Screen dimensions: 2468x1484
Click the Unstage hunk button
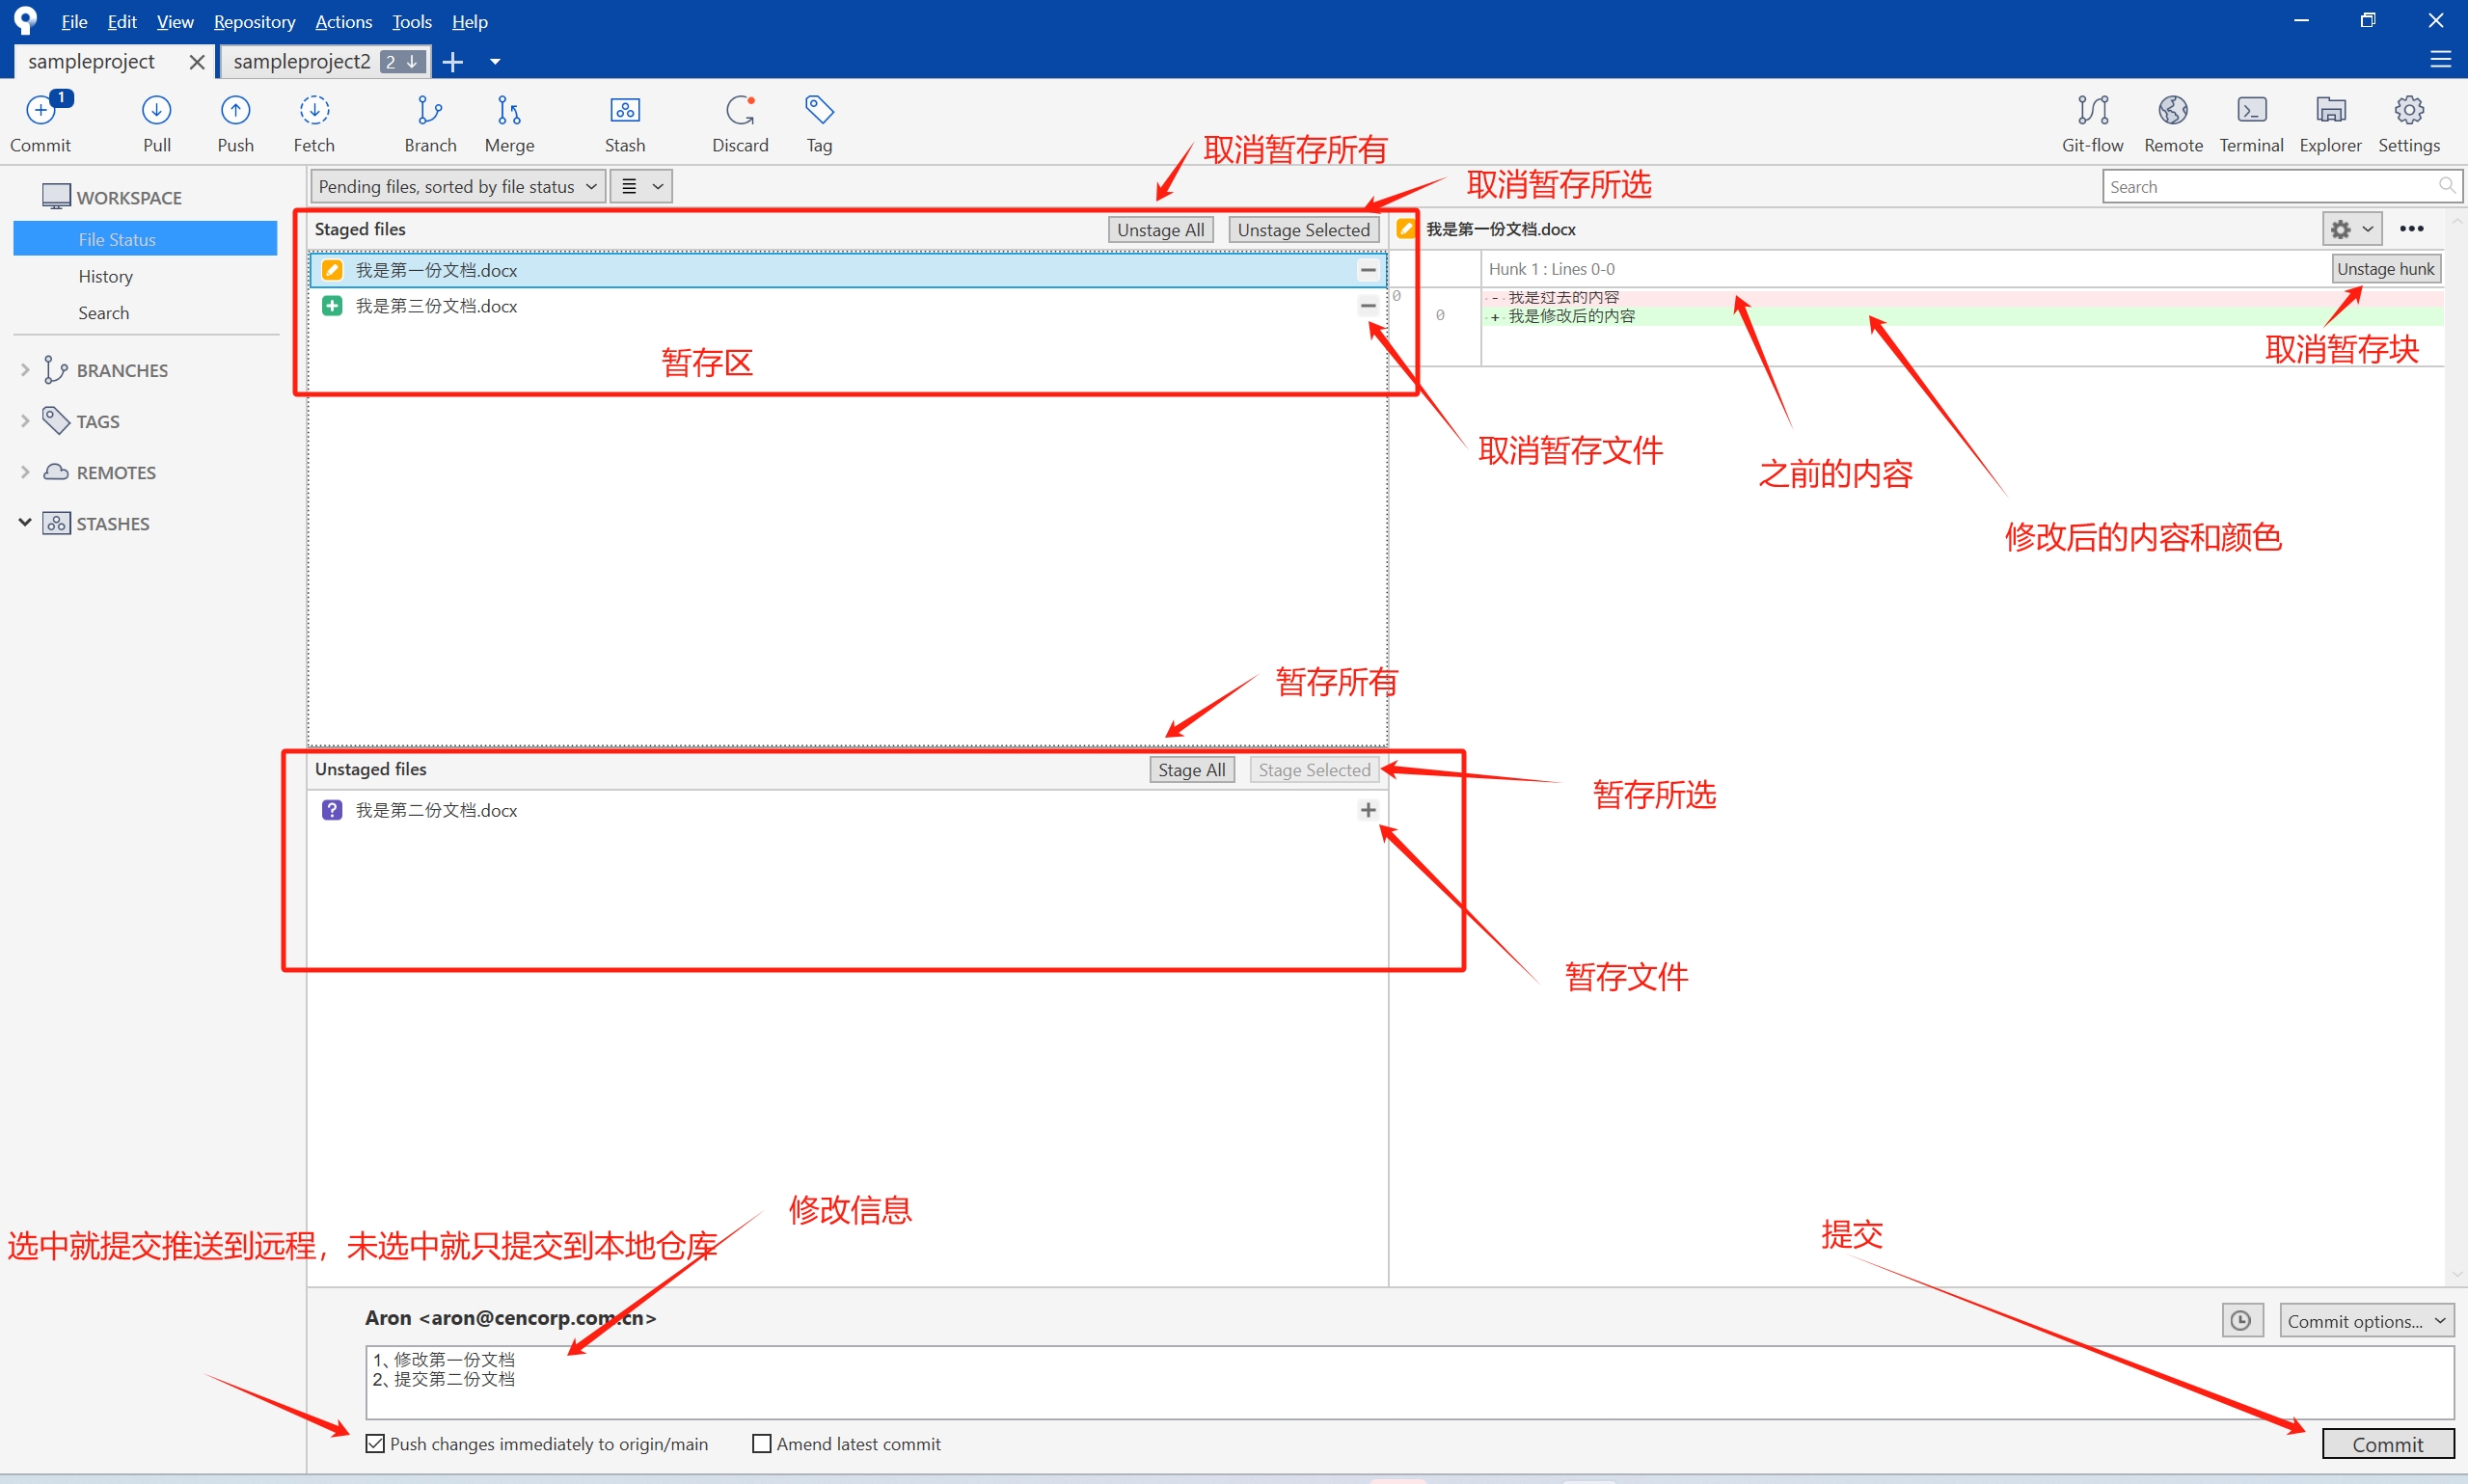[2384, 268]
